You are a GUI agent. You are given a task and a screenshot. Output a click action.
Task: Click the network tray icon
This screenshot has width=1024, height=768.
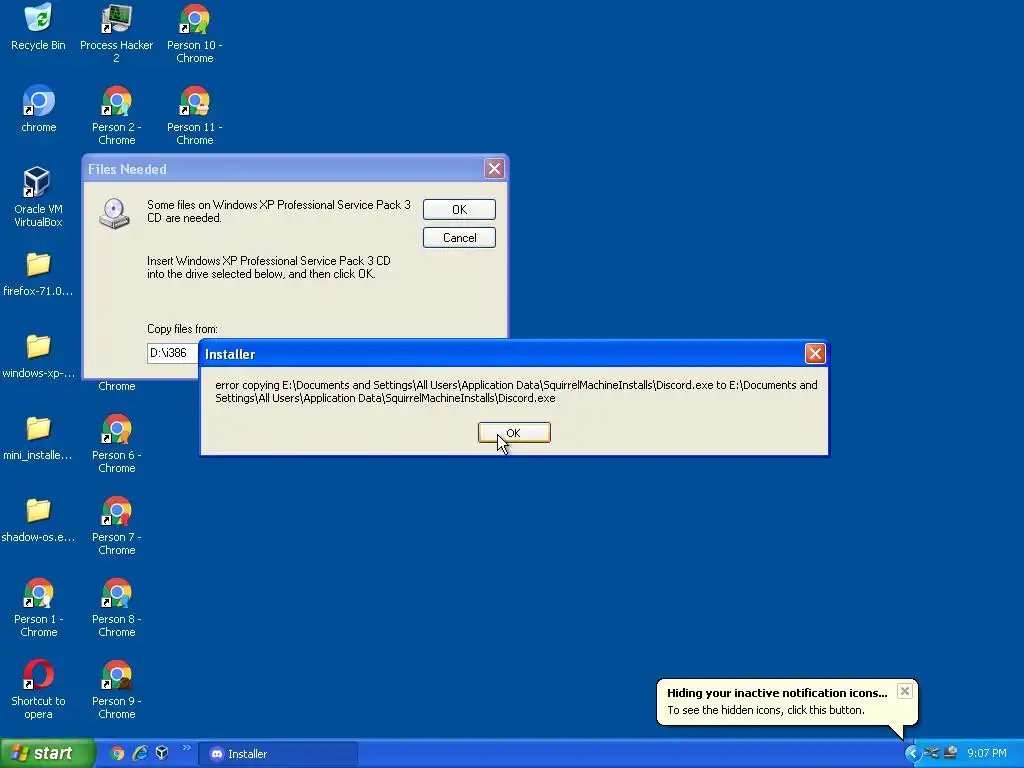pos(931,754)
